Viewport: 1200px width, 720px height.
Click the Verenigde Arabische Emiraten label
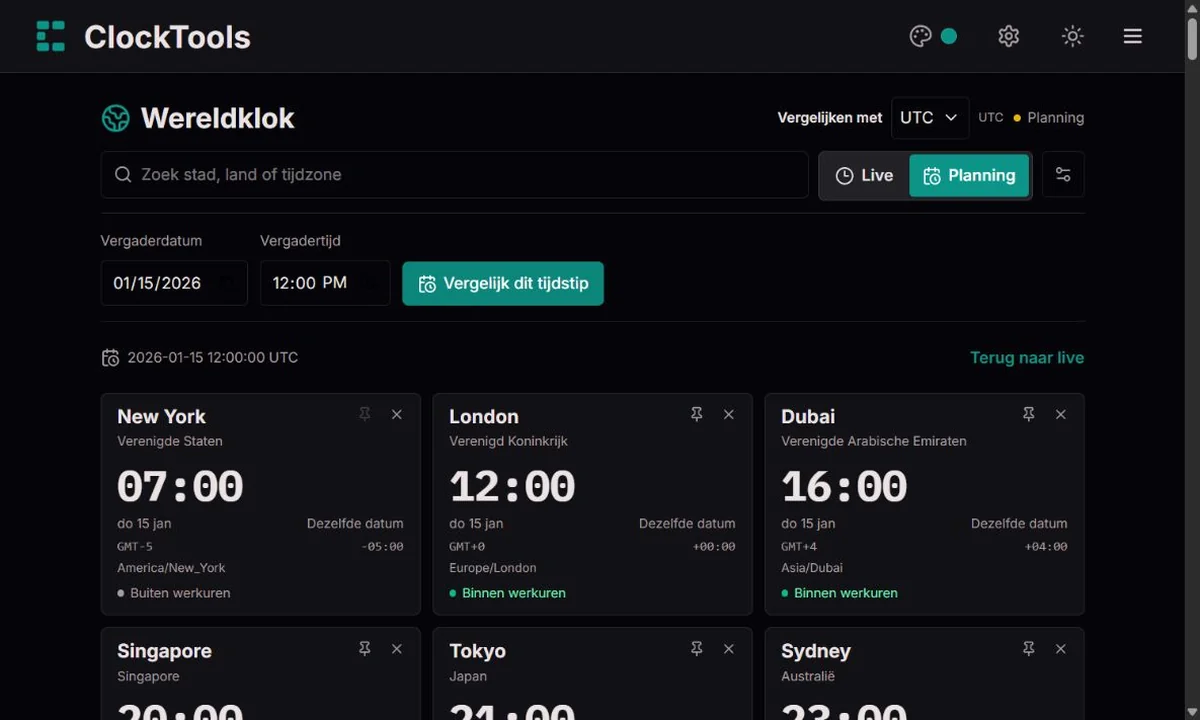874,441
